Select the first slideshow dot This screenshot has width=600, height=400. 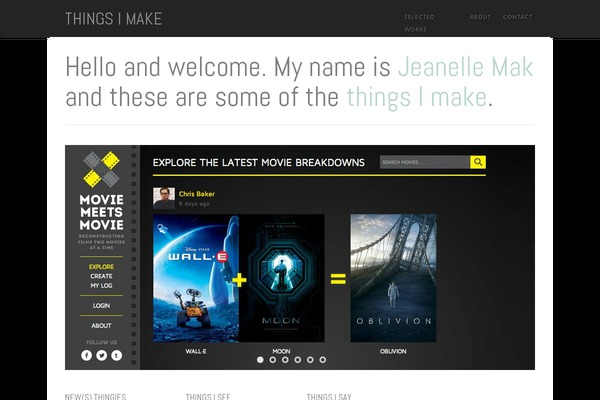(x=260, y=360)
